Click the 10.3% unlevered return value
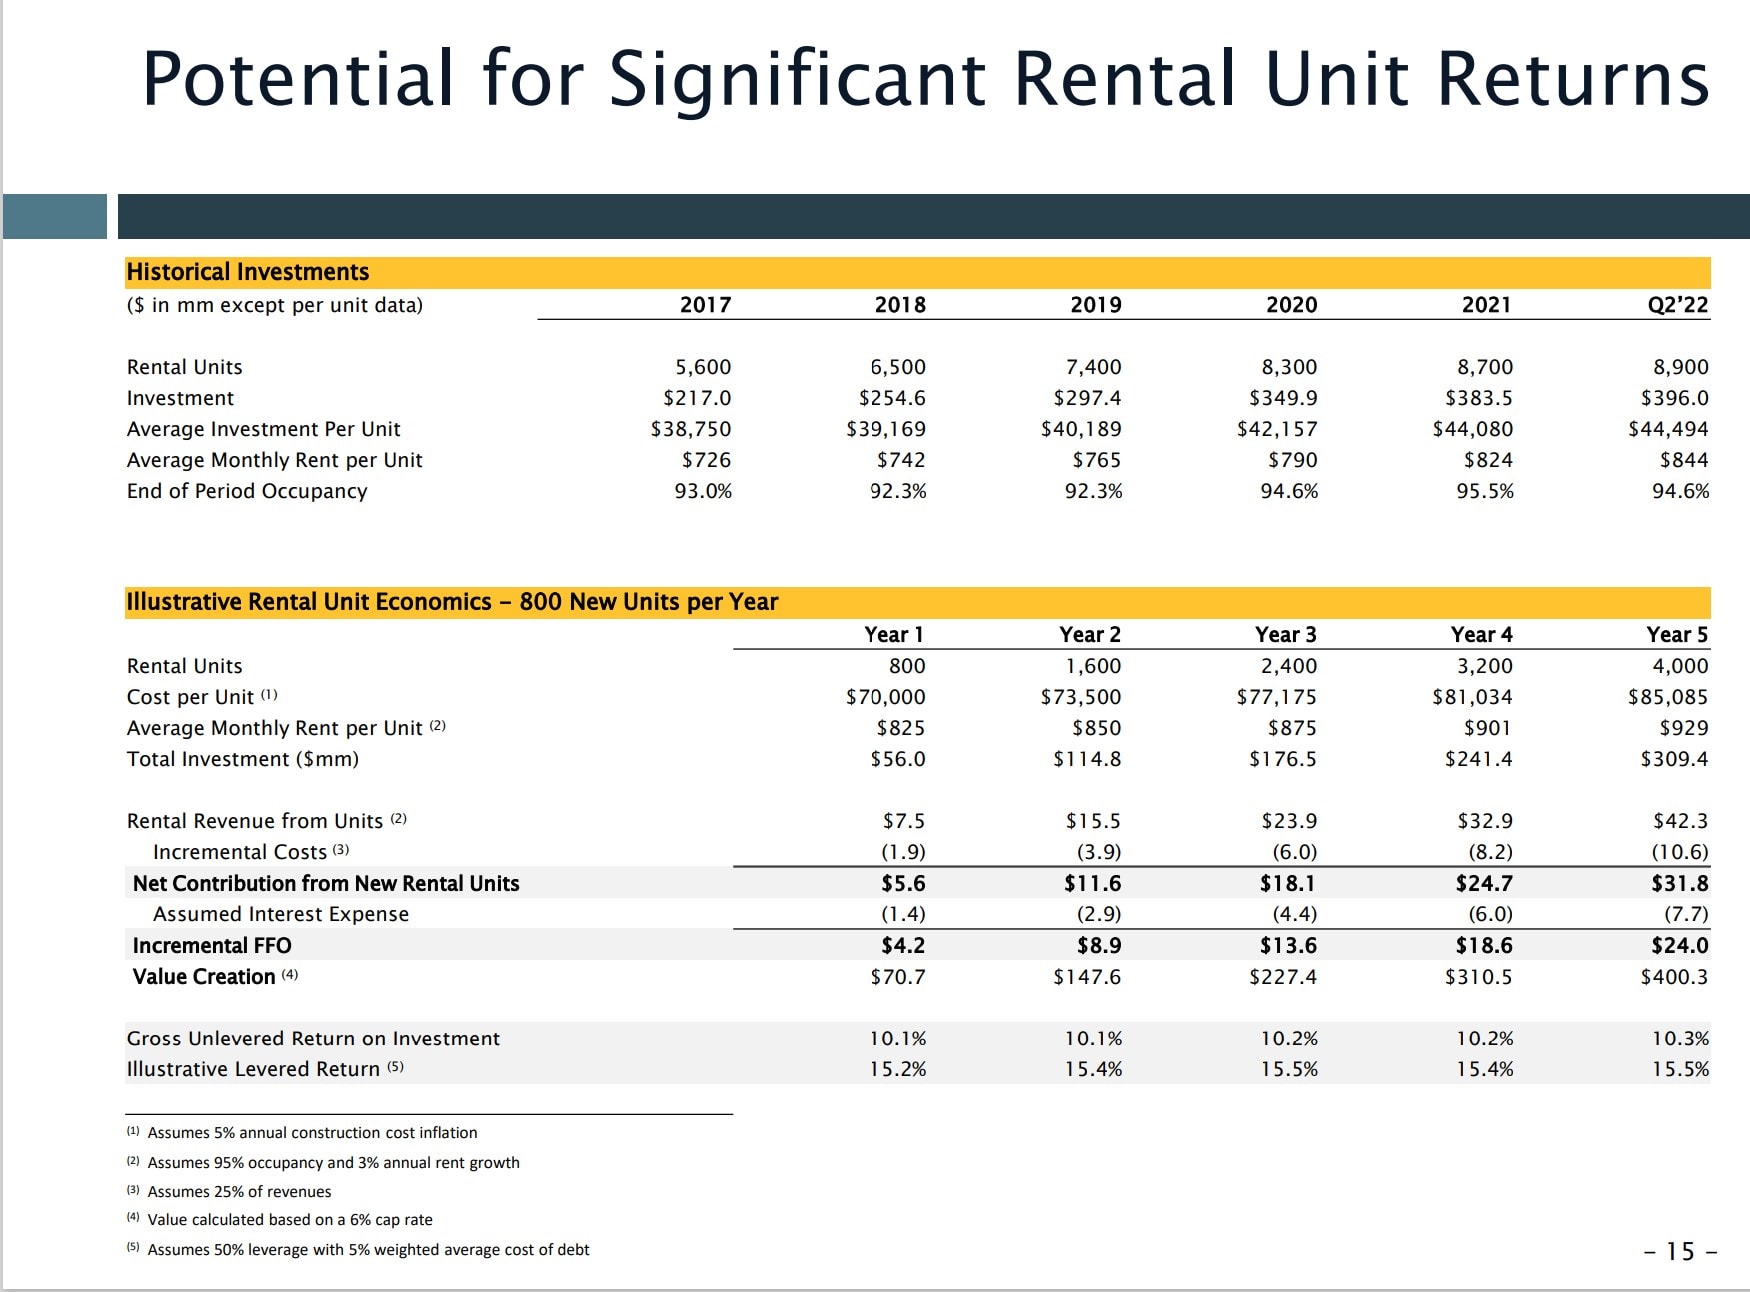Image resolution: width=1750 pixels, height=1292 pixels. coord(1681,1038)
